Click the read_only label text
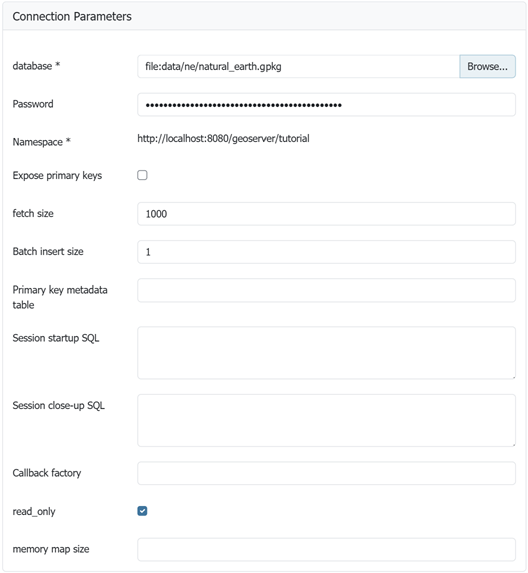The image size is (528, 573). point(34,512)
